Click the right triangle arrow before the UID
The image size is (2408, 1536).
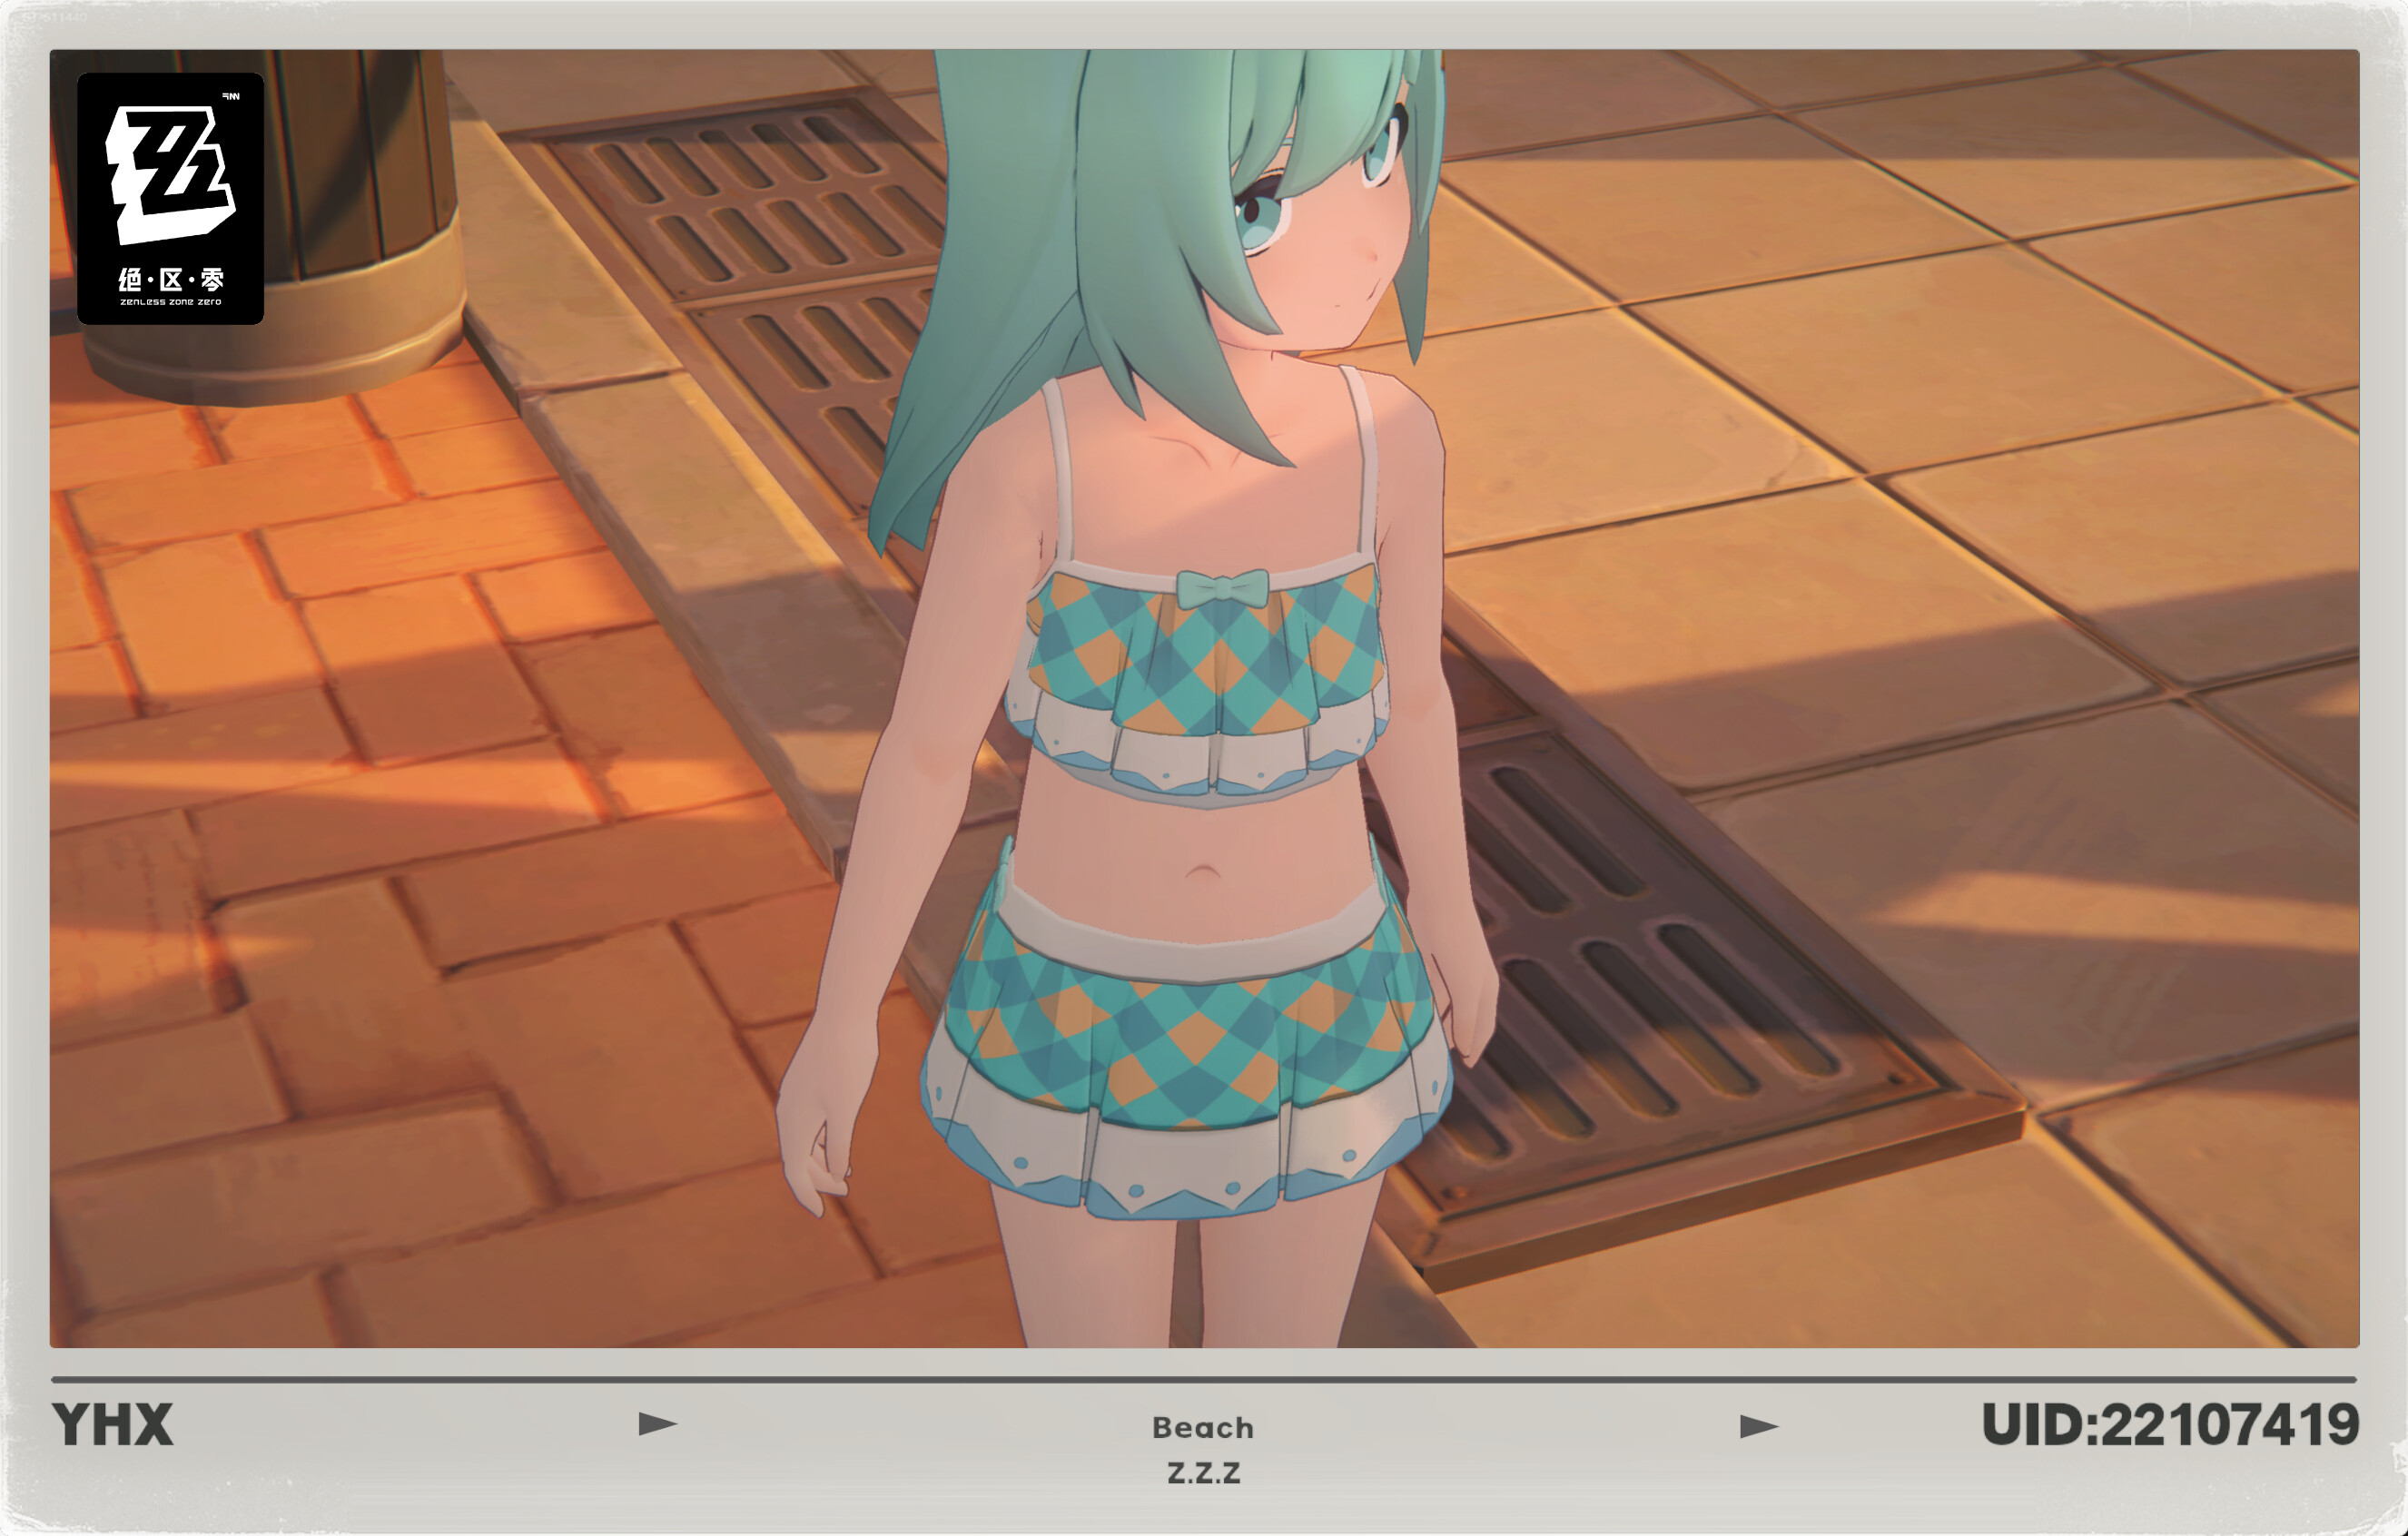tap(1758, 1426)
